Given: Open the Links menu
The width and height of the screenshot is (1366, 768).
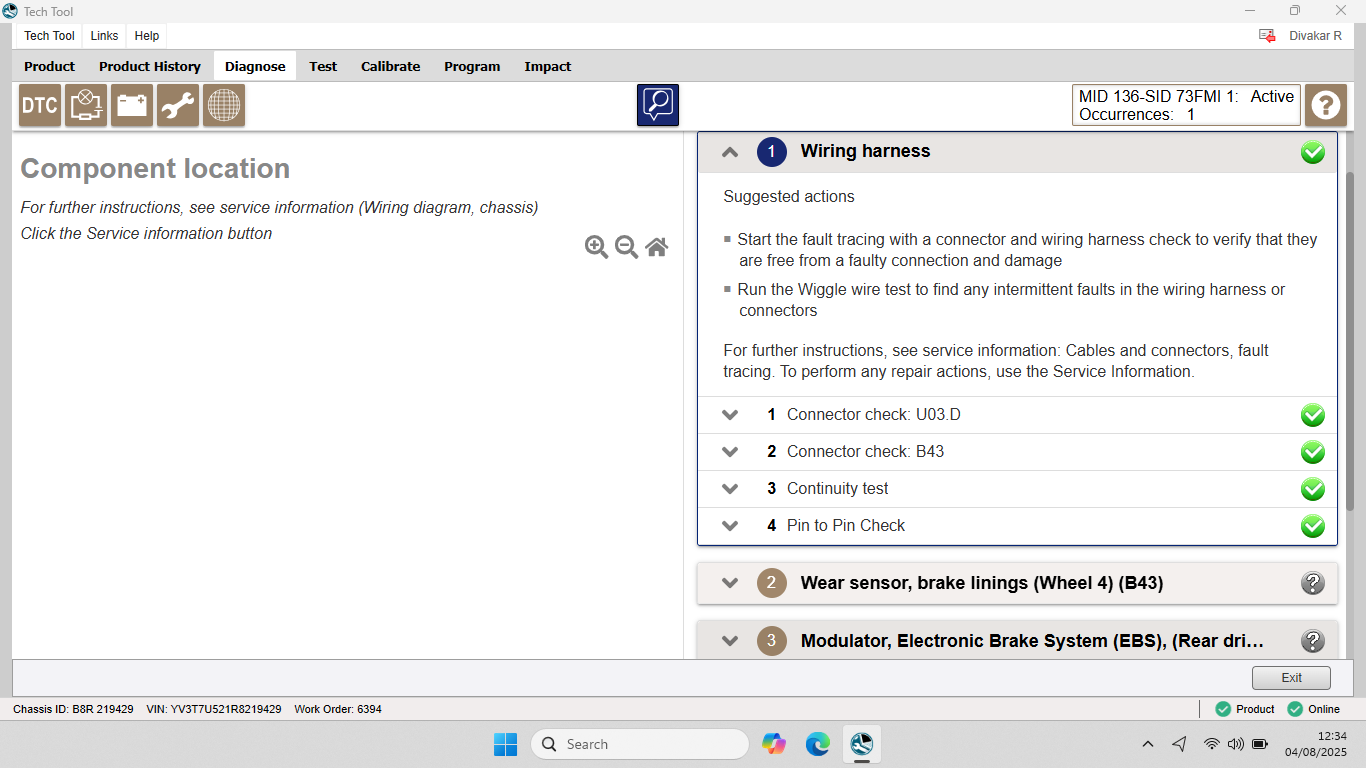Looking at the screenshot, I should pyautogui.click(x=104, y=36).
